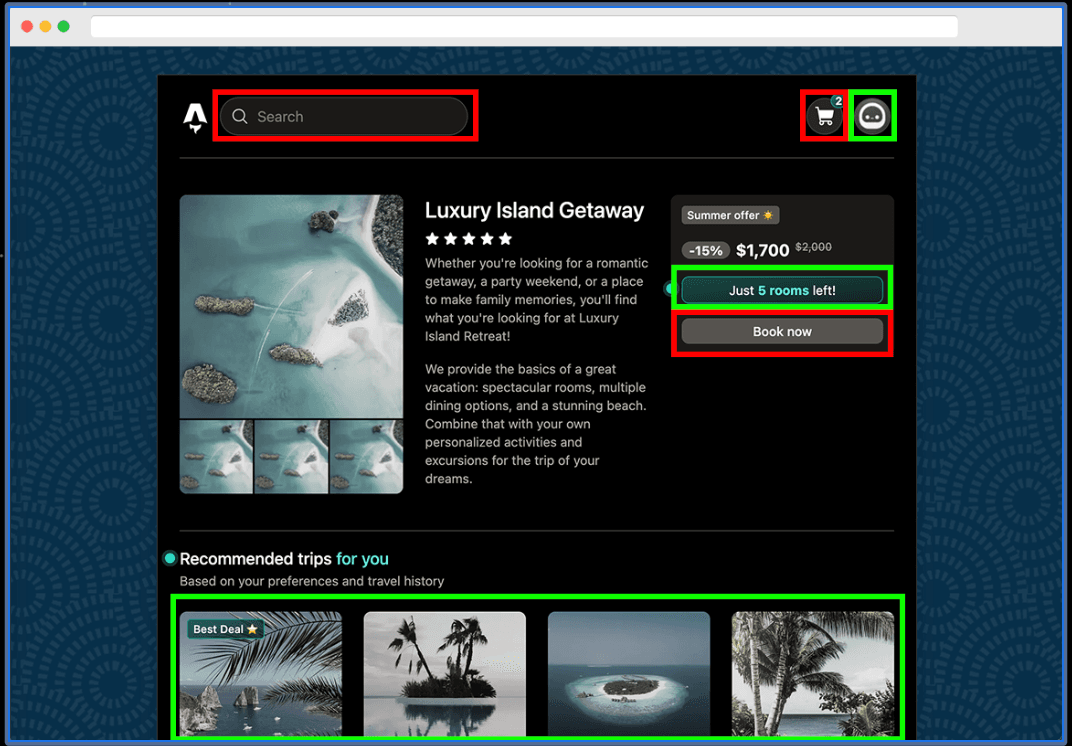Click the first rating star

tap(432, 239)
